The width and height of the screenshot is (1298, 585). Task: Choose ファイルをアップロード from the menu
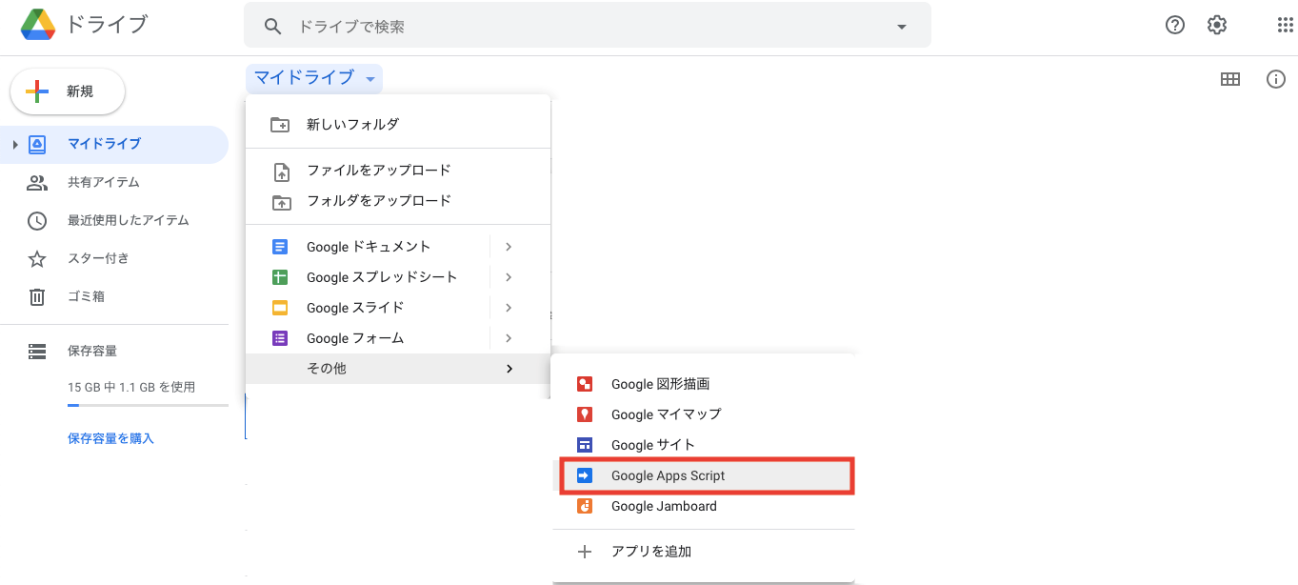pyautogui.click(x=398, y=170)
